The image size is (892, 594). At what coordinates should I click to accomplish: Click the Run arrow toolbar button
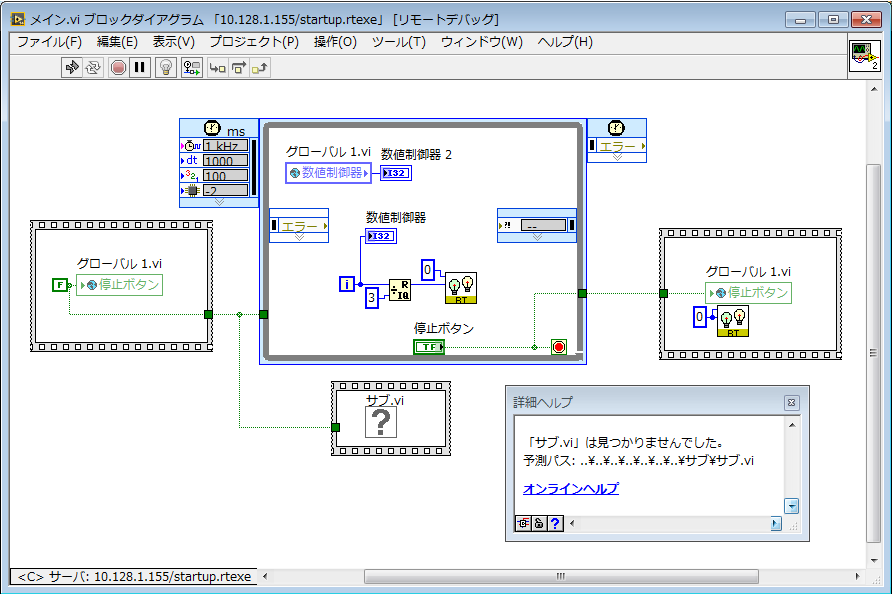point(71,68)
